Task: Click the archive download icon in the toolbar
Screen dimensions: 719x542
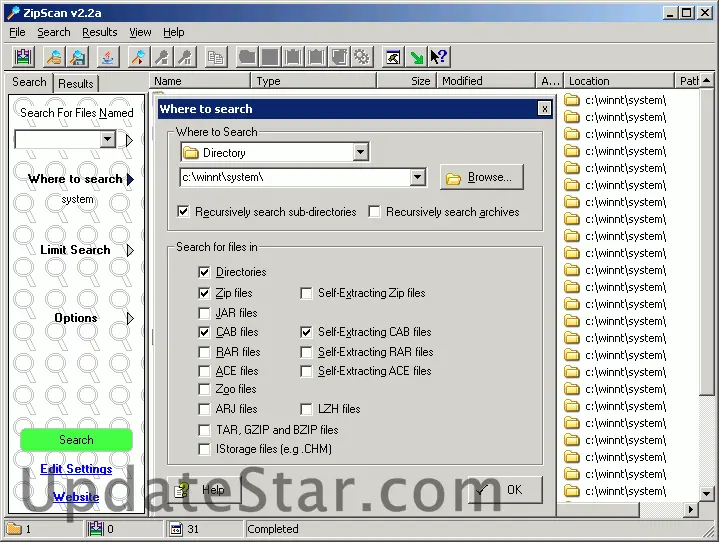Action: coord(23,57)
